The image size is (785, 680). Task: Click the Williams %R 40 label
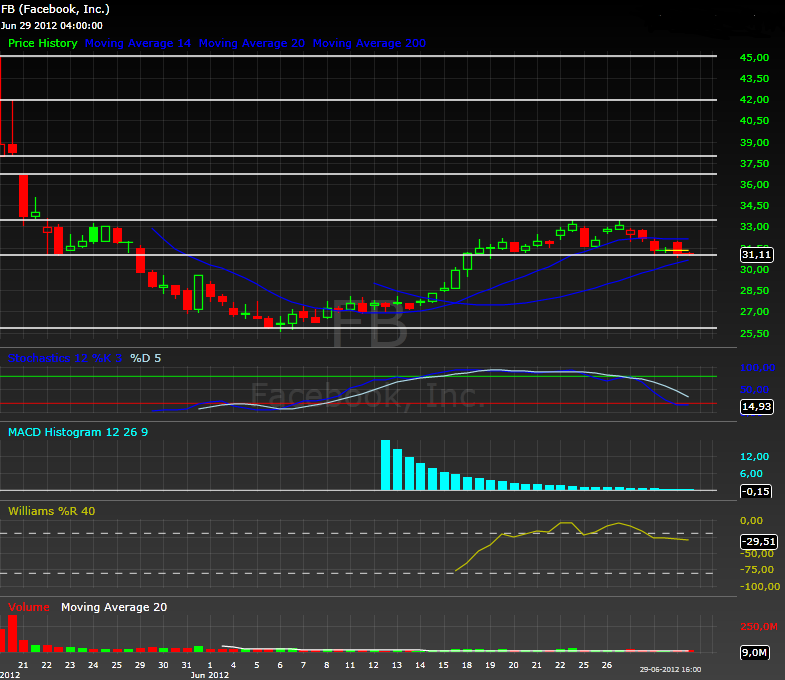click(52, 511)
